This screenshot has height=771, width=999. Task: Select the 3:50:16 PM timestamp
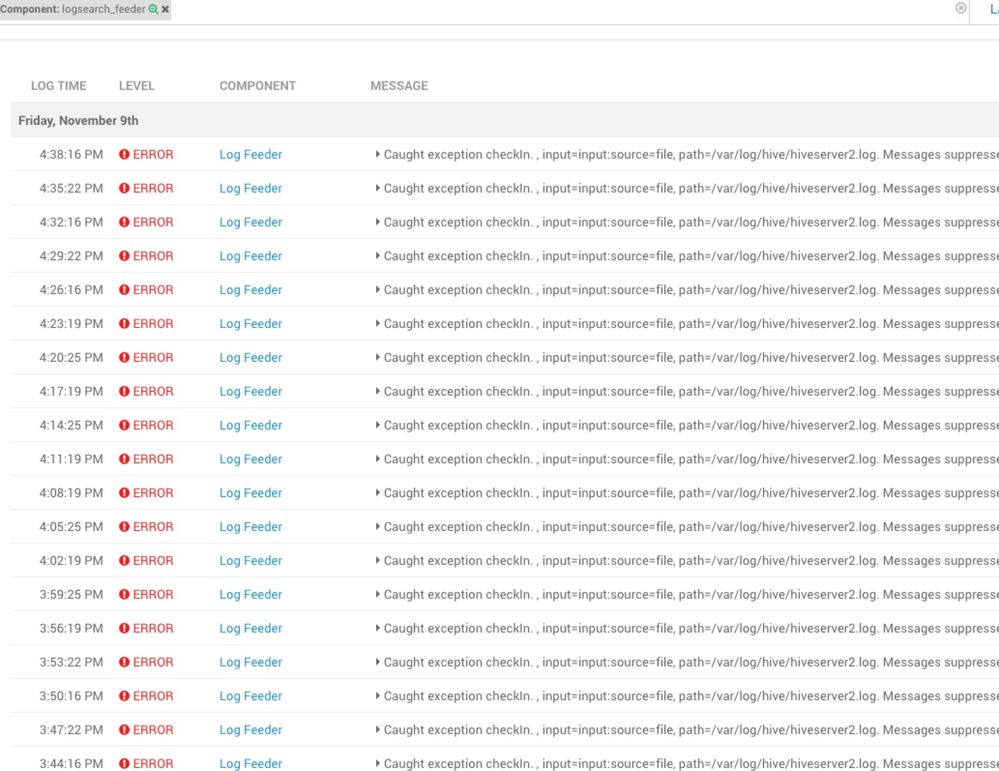[71, 695]
